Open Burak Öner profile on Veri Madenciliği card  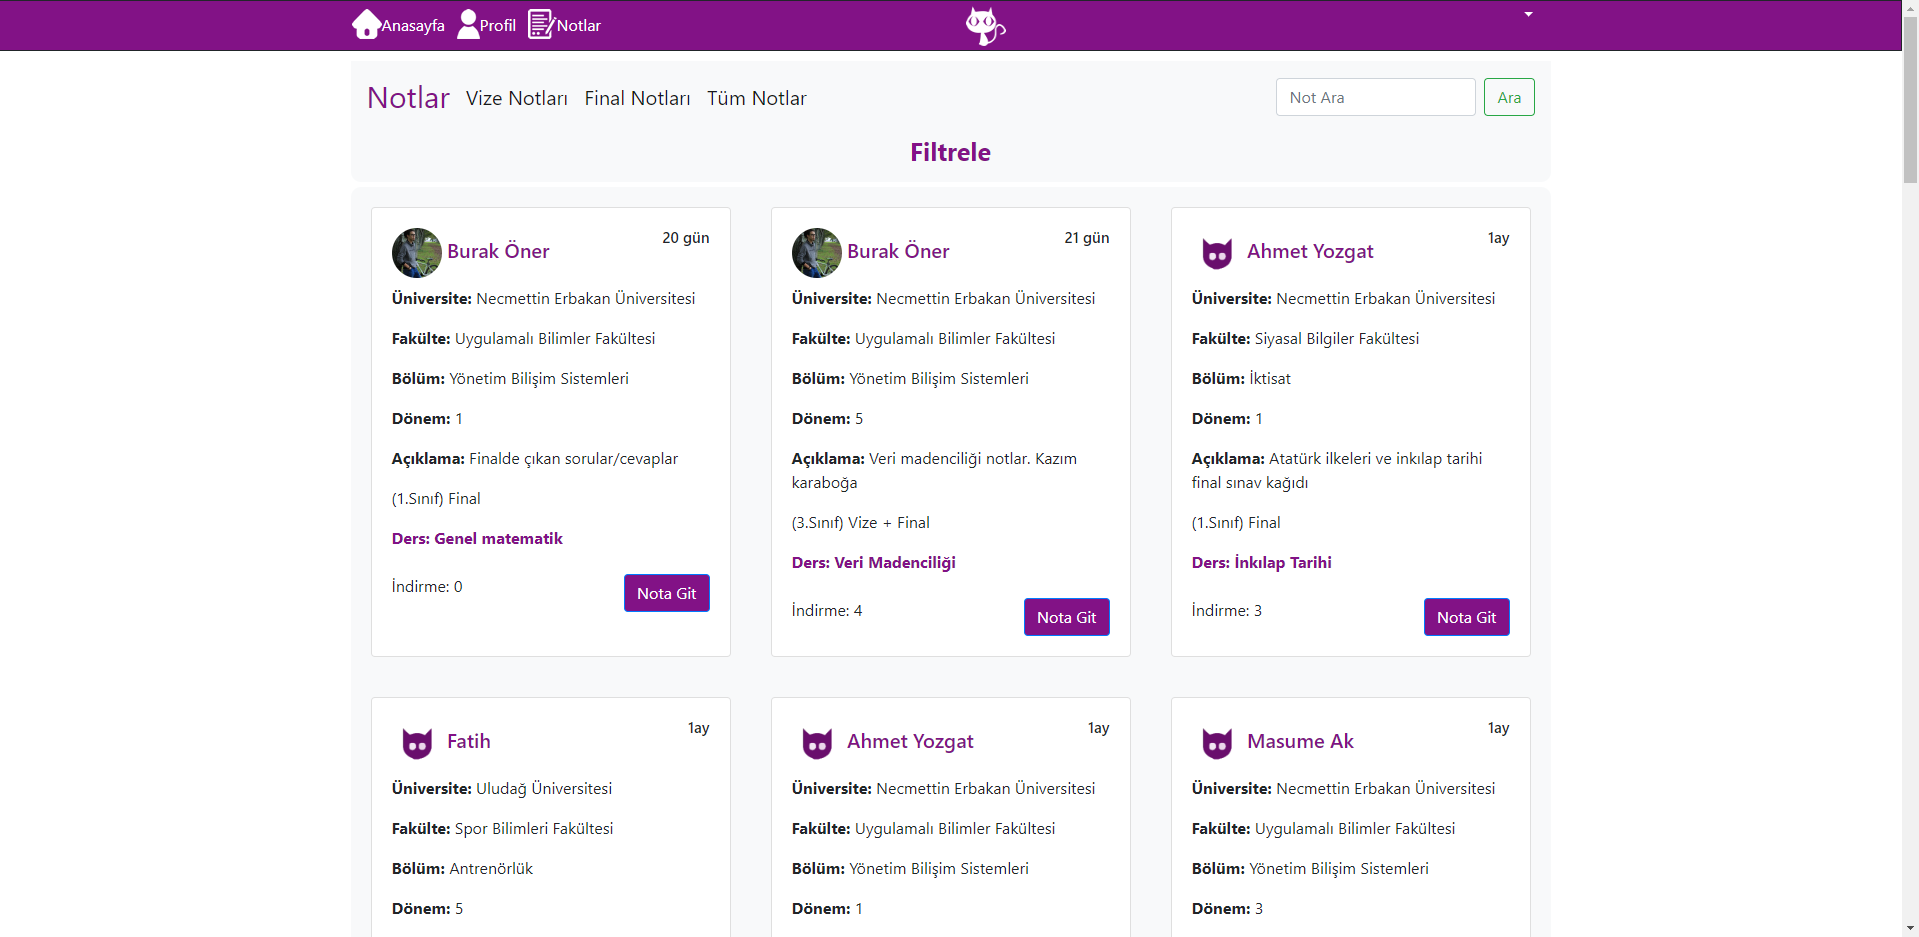[898, 251]
